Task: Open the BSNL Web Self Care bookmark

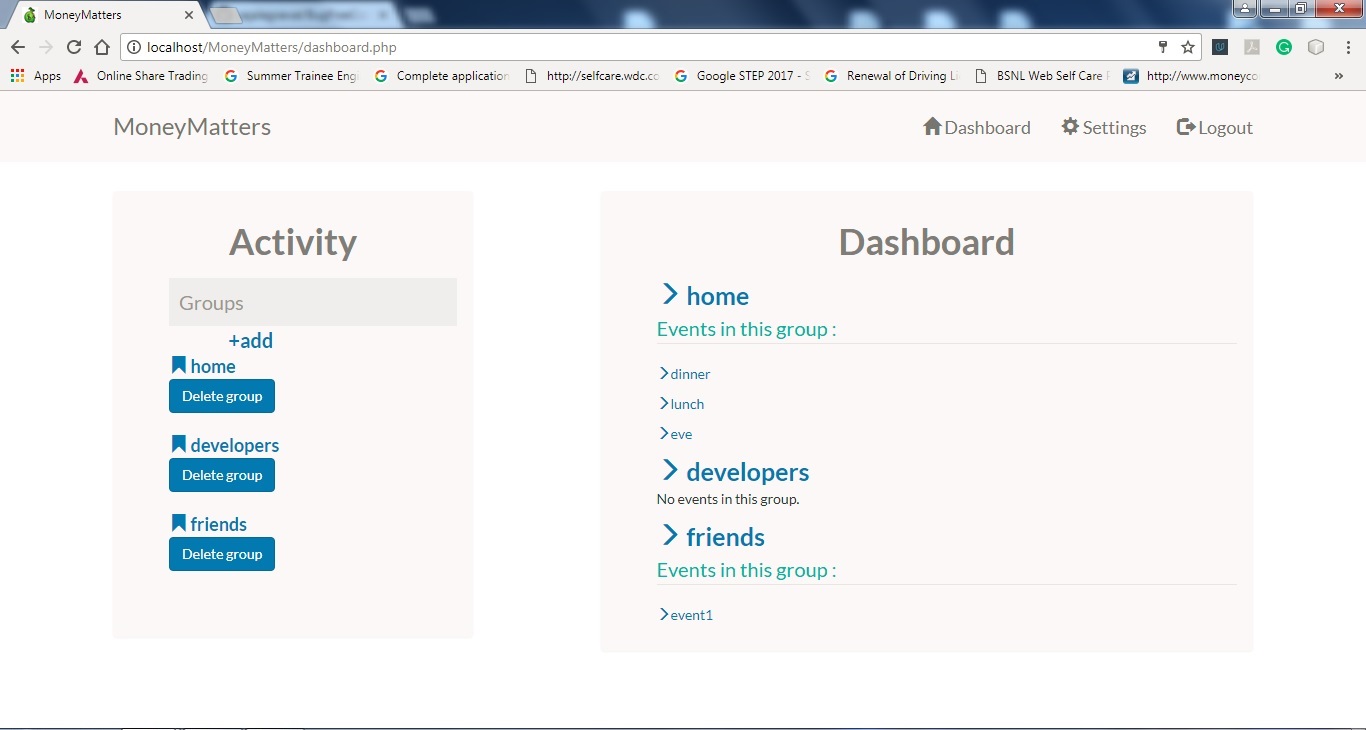Action: pyautogui.click(x=1041, y=76)
